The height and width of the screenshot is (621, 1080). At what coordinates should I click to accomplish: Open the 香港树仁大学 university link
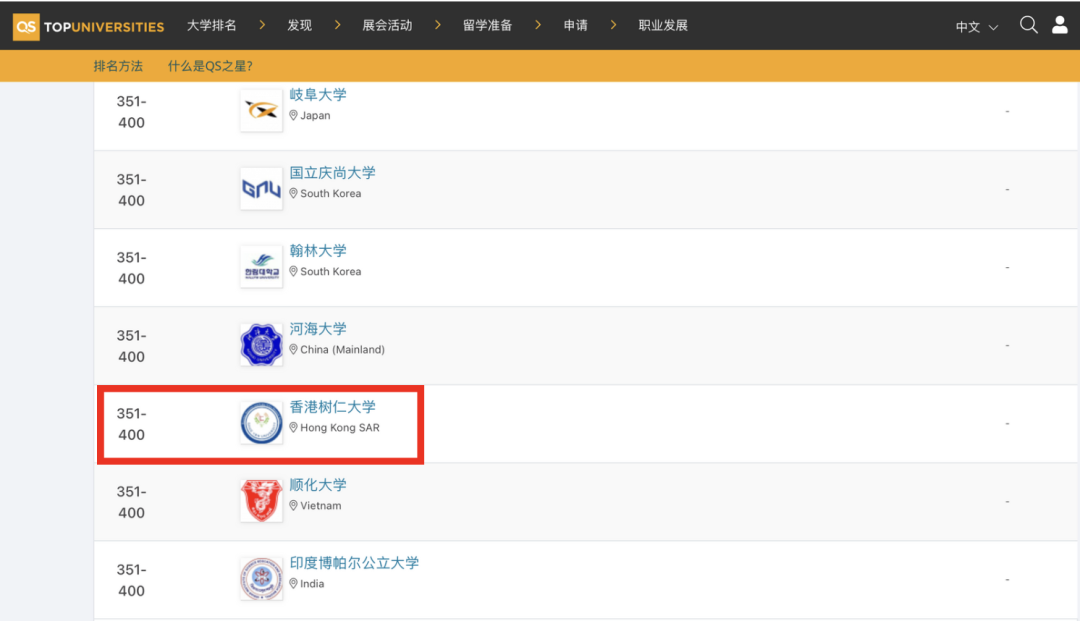tap(332, 407)
